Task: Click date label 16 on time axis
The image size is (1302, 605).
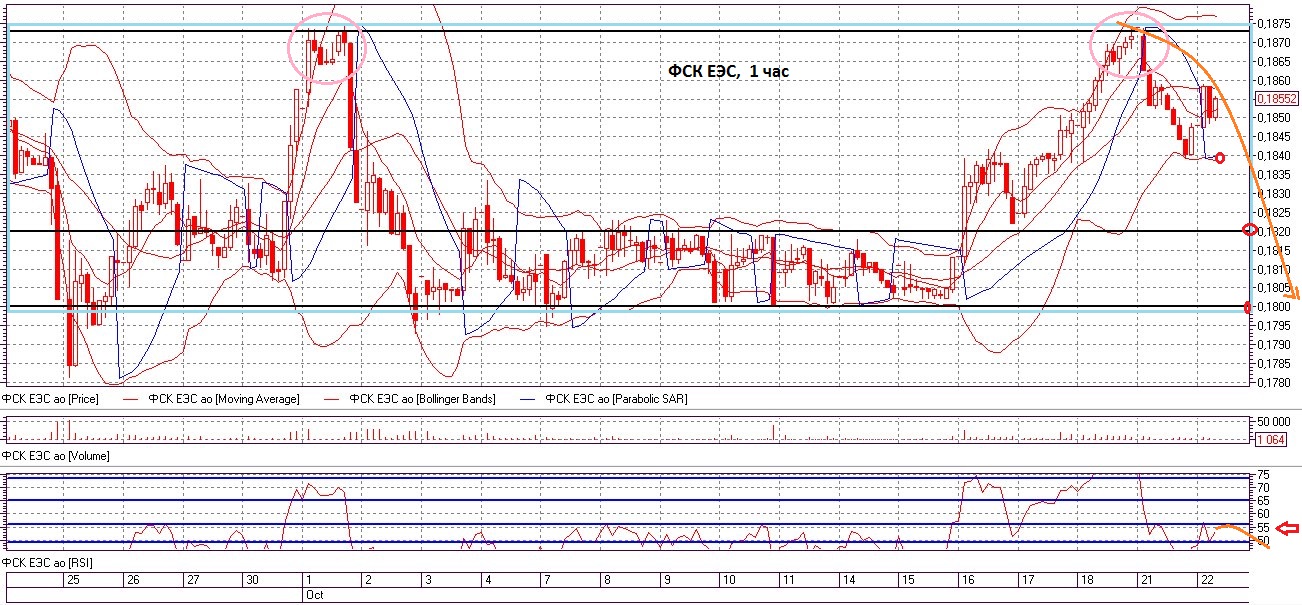Action: pyautogui.click(x=969, y=580)
